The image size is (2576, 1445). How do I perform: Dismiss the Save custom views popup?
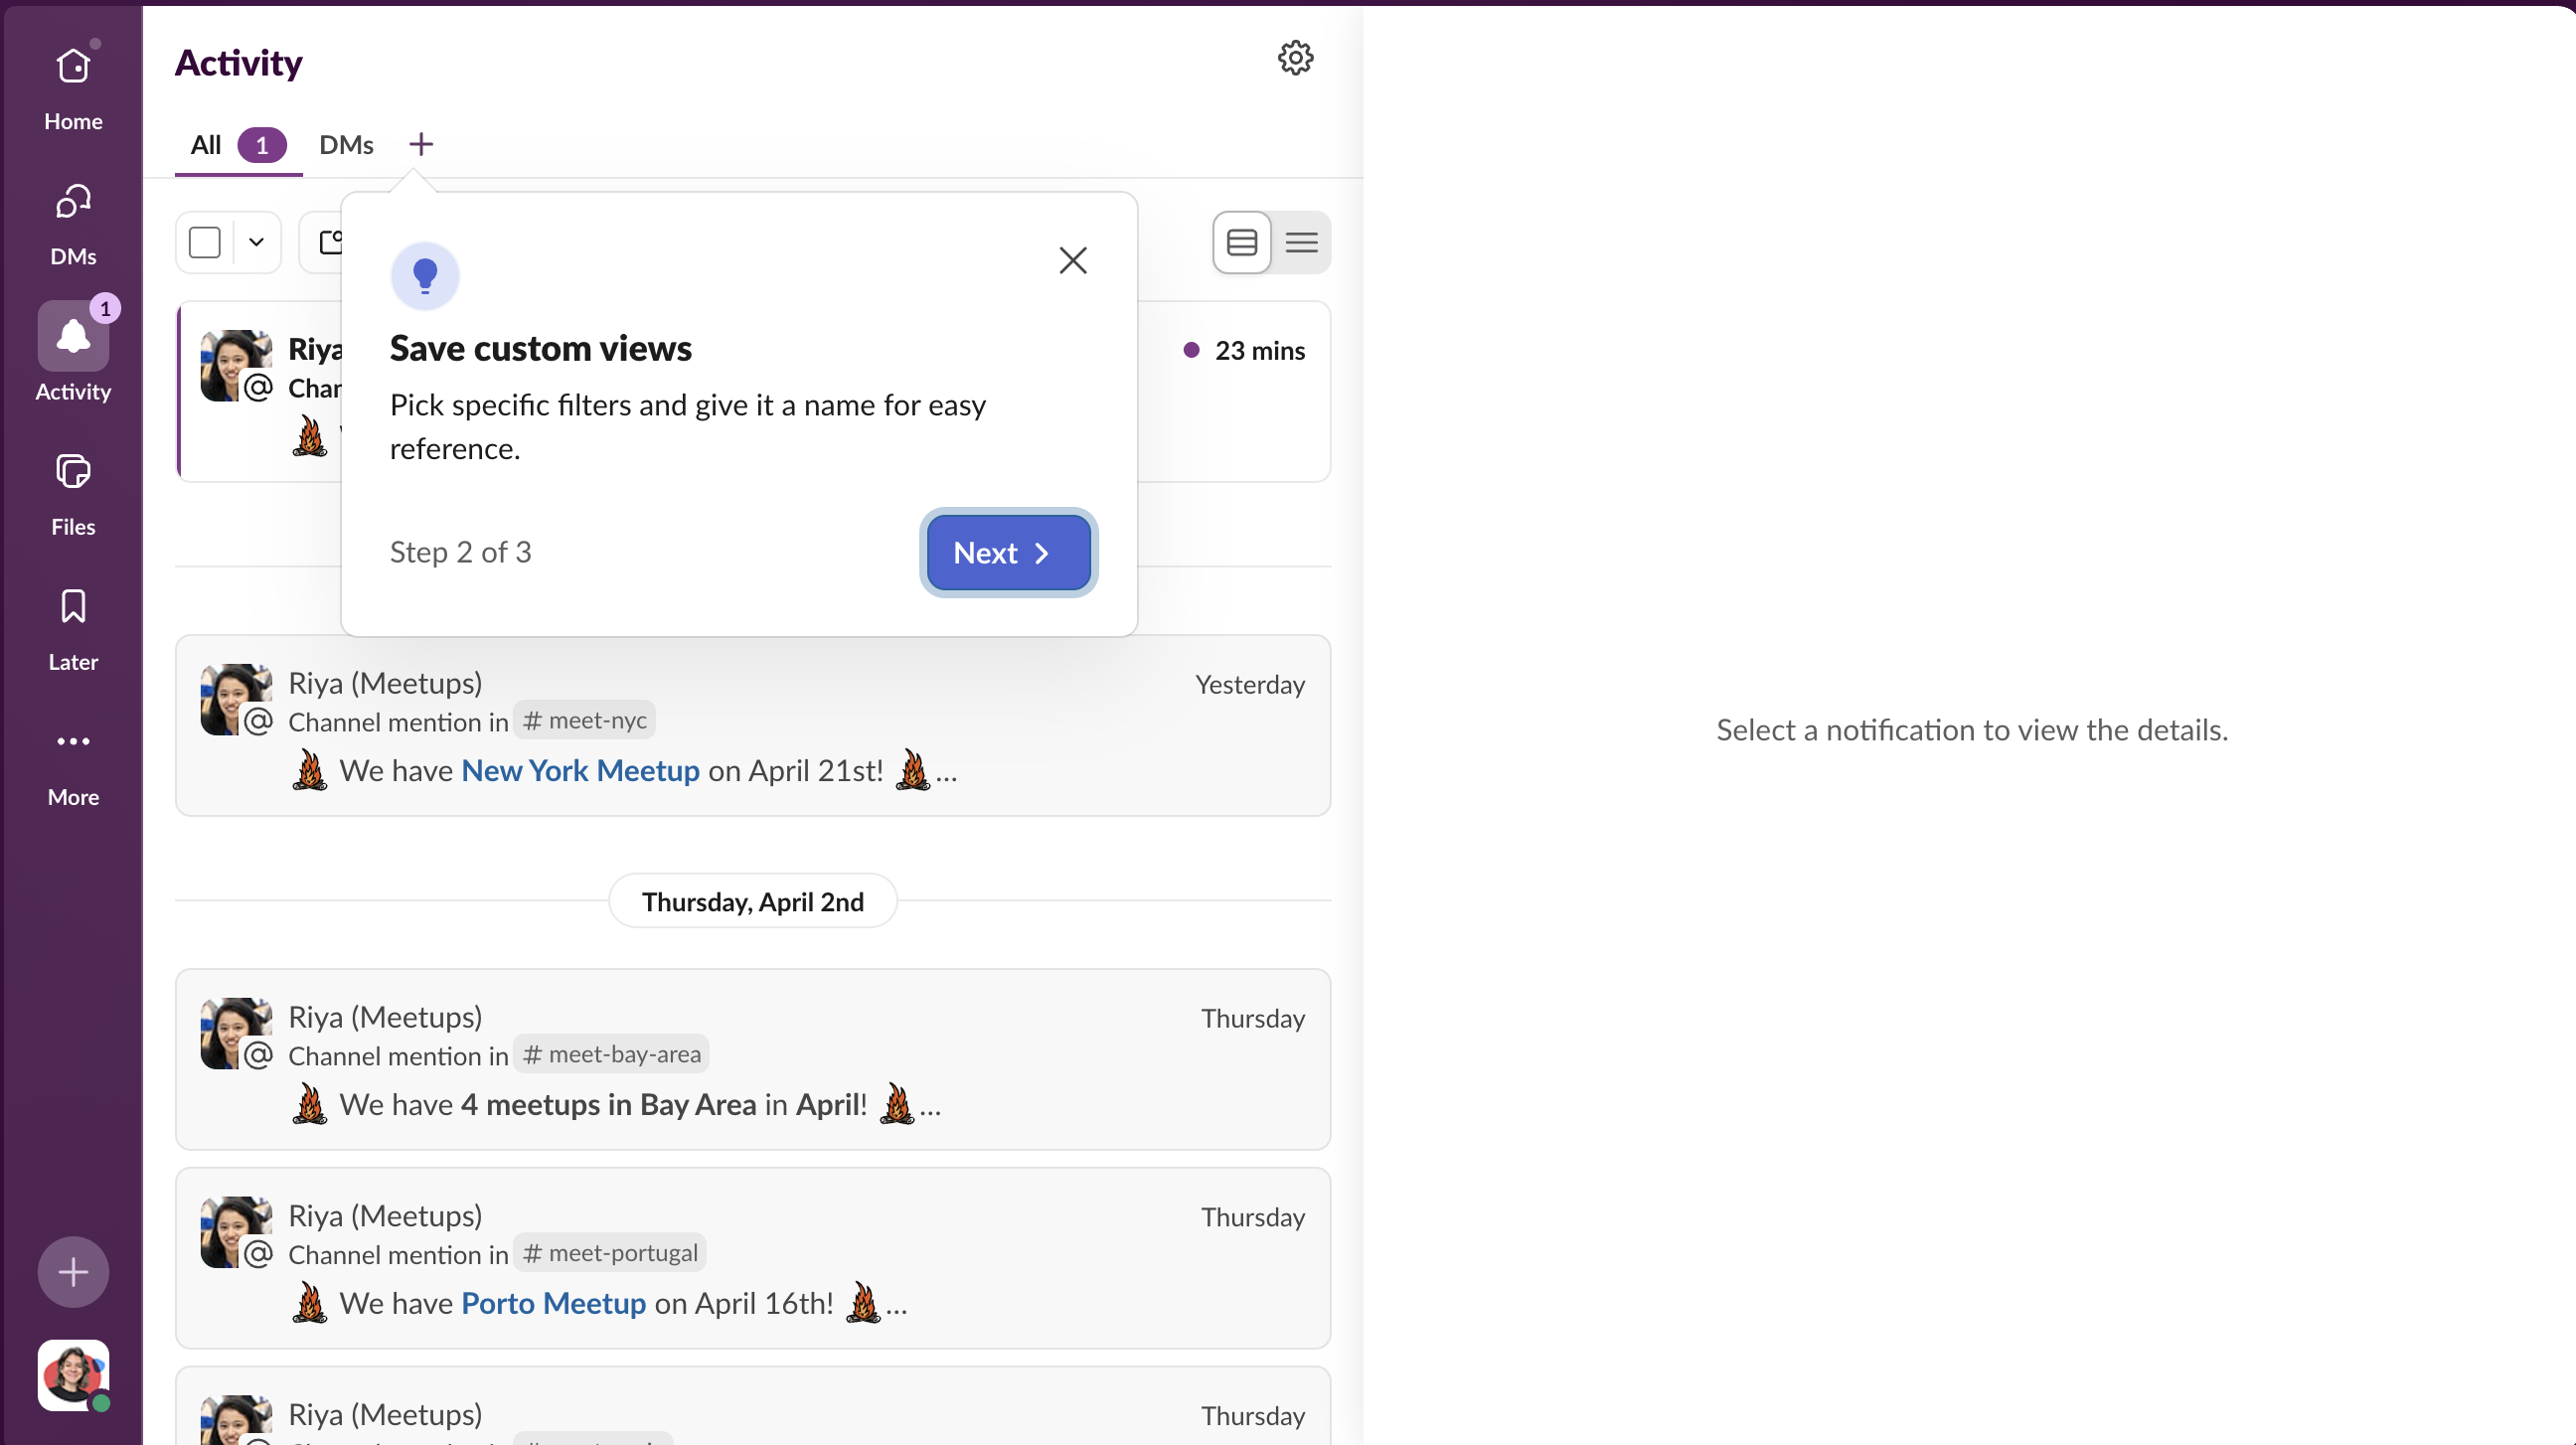(x=1072, y=260)
